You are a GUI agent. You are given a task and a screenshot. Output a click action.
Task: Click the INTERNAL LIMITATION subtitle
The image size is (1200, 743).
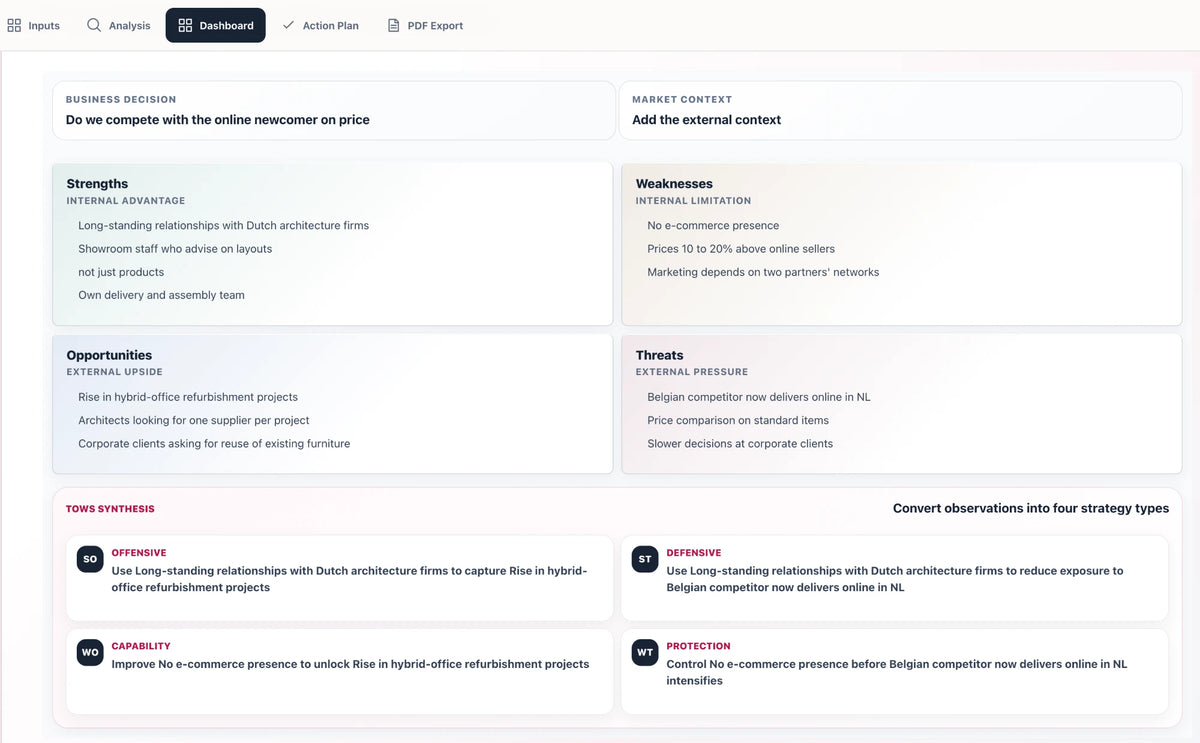pos(693,201)
